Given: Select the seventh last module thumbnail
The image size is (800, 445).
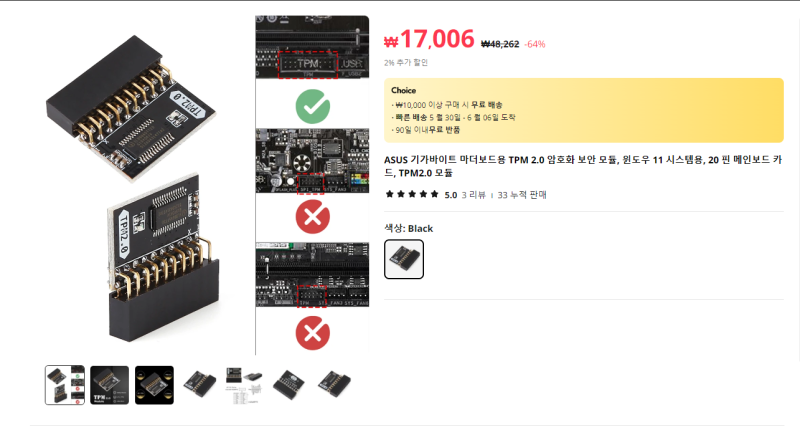Looking at the screenshot, I should [x=334, y=385].
